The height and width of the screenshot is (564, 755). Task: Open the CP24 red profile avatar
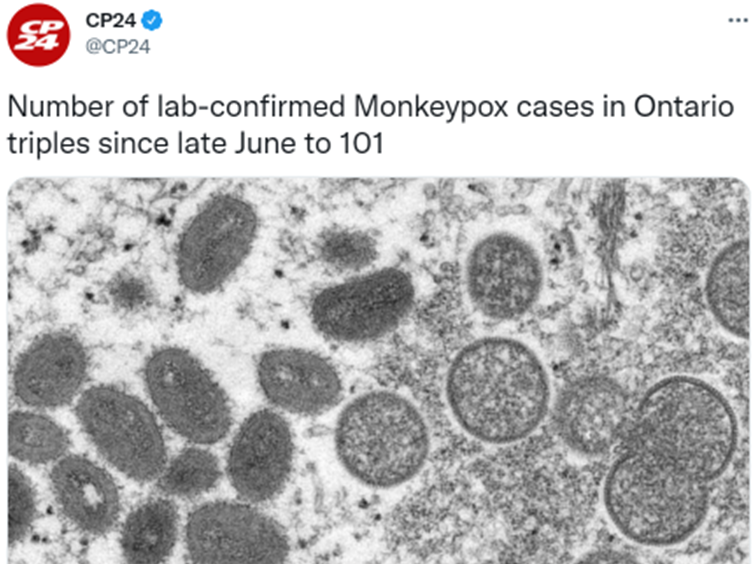[39, 35]
